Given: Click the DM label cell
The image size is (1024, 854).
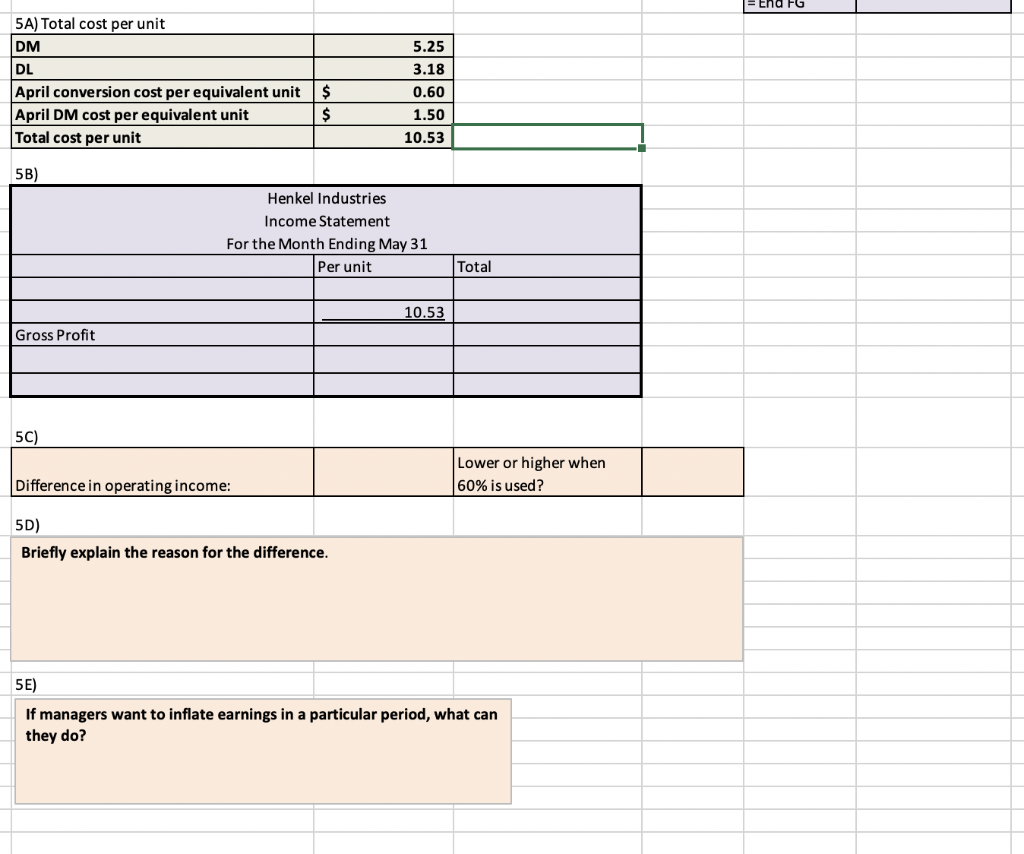Looking at the screenshot, I should 162,46.
